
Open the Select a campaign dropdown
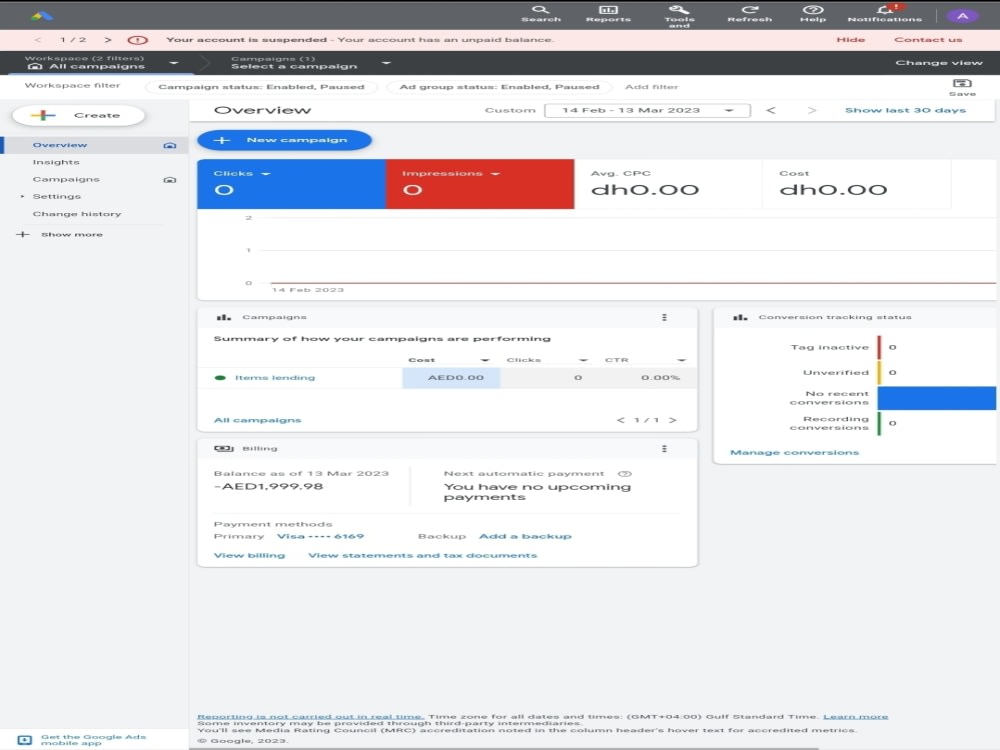click(x=386, y=63)
